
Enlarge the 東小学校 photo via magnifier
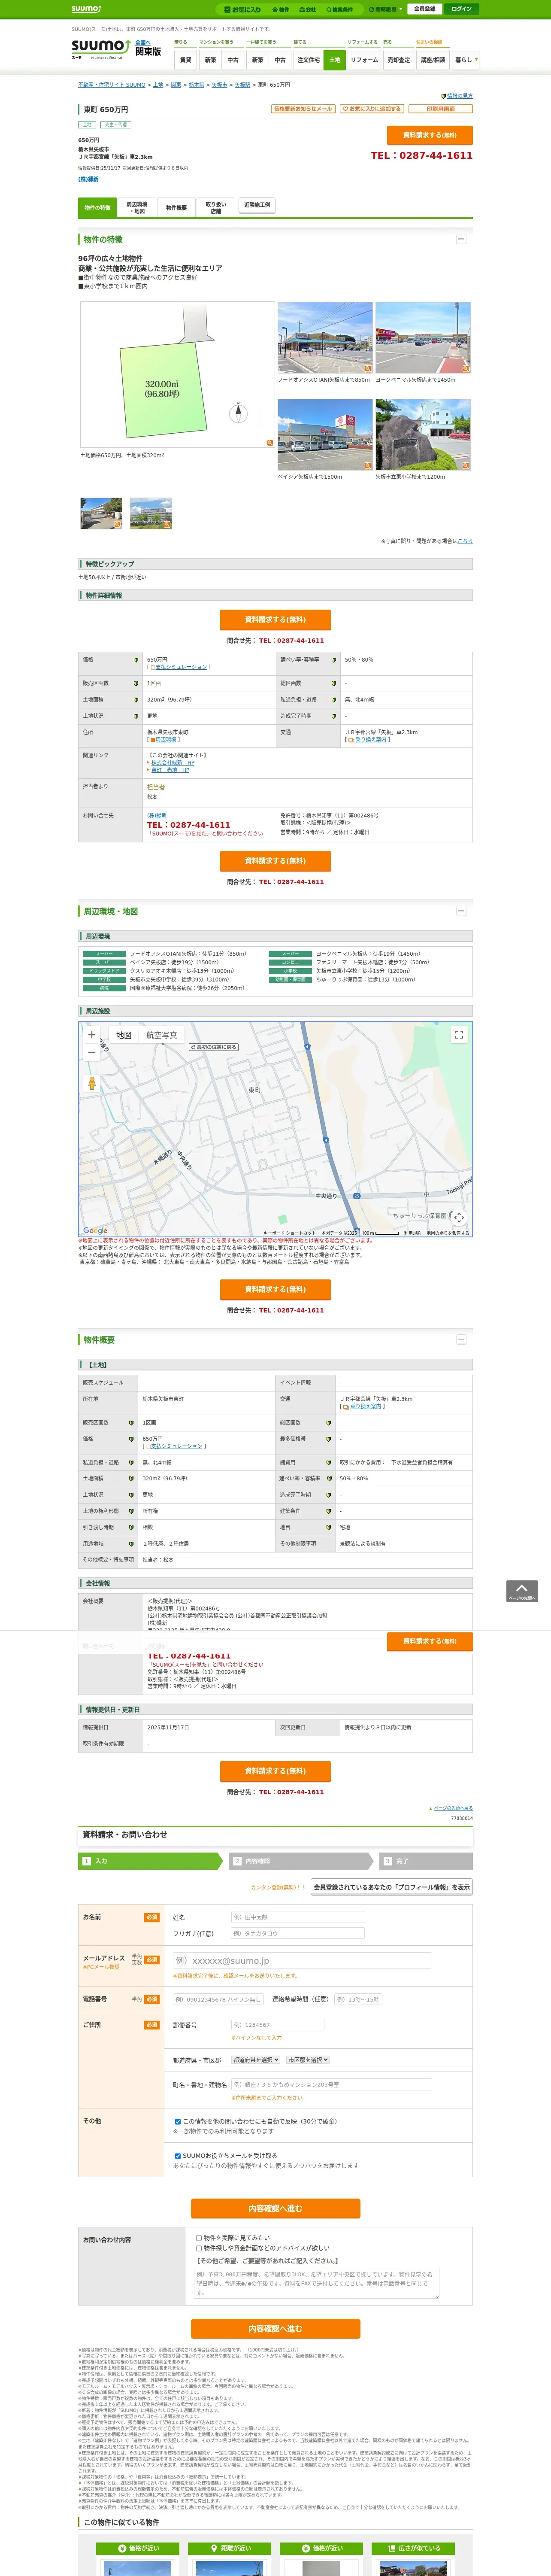point(466,466)
